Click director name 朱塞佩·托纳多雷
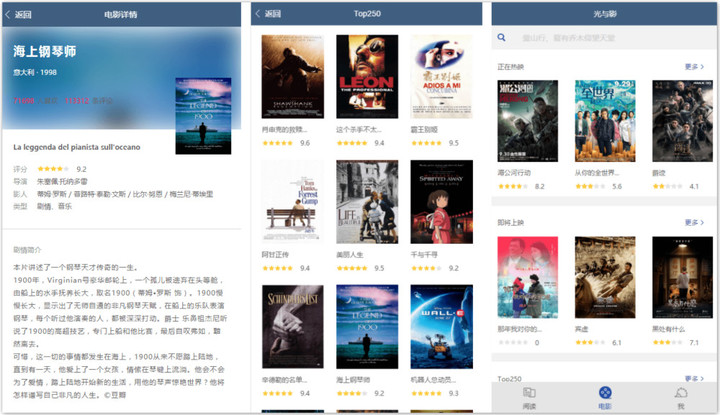 [62, 181]
